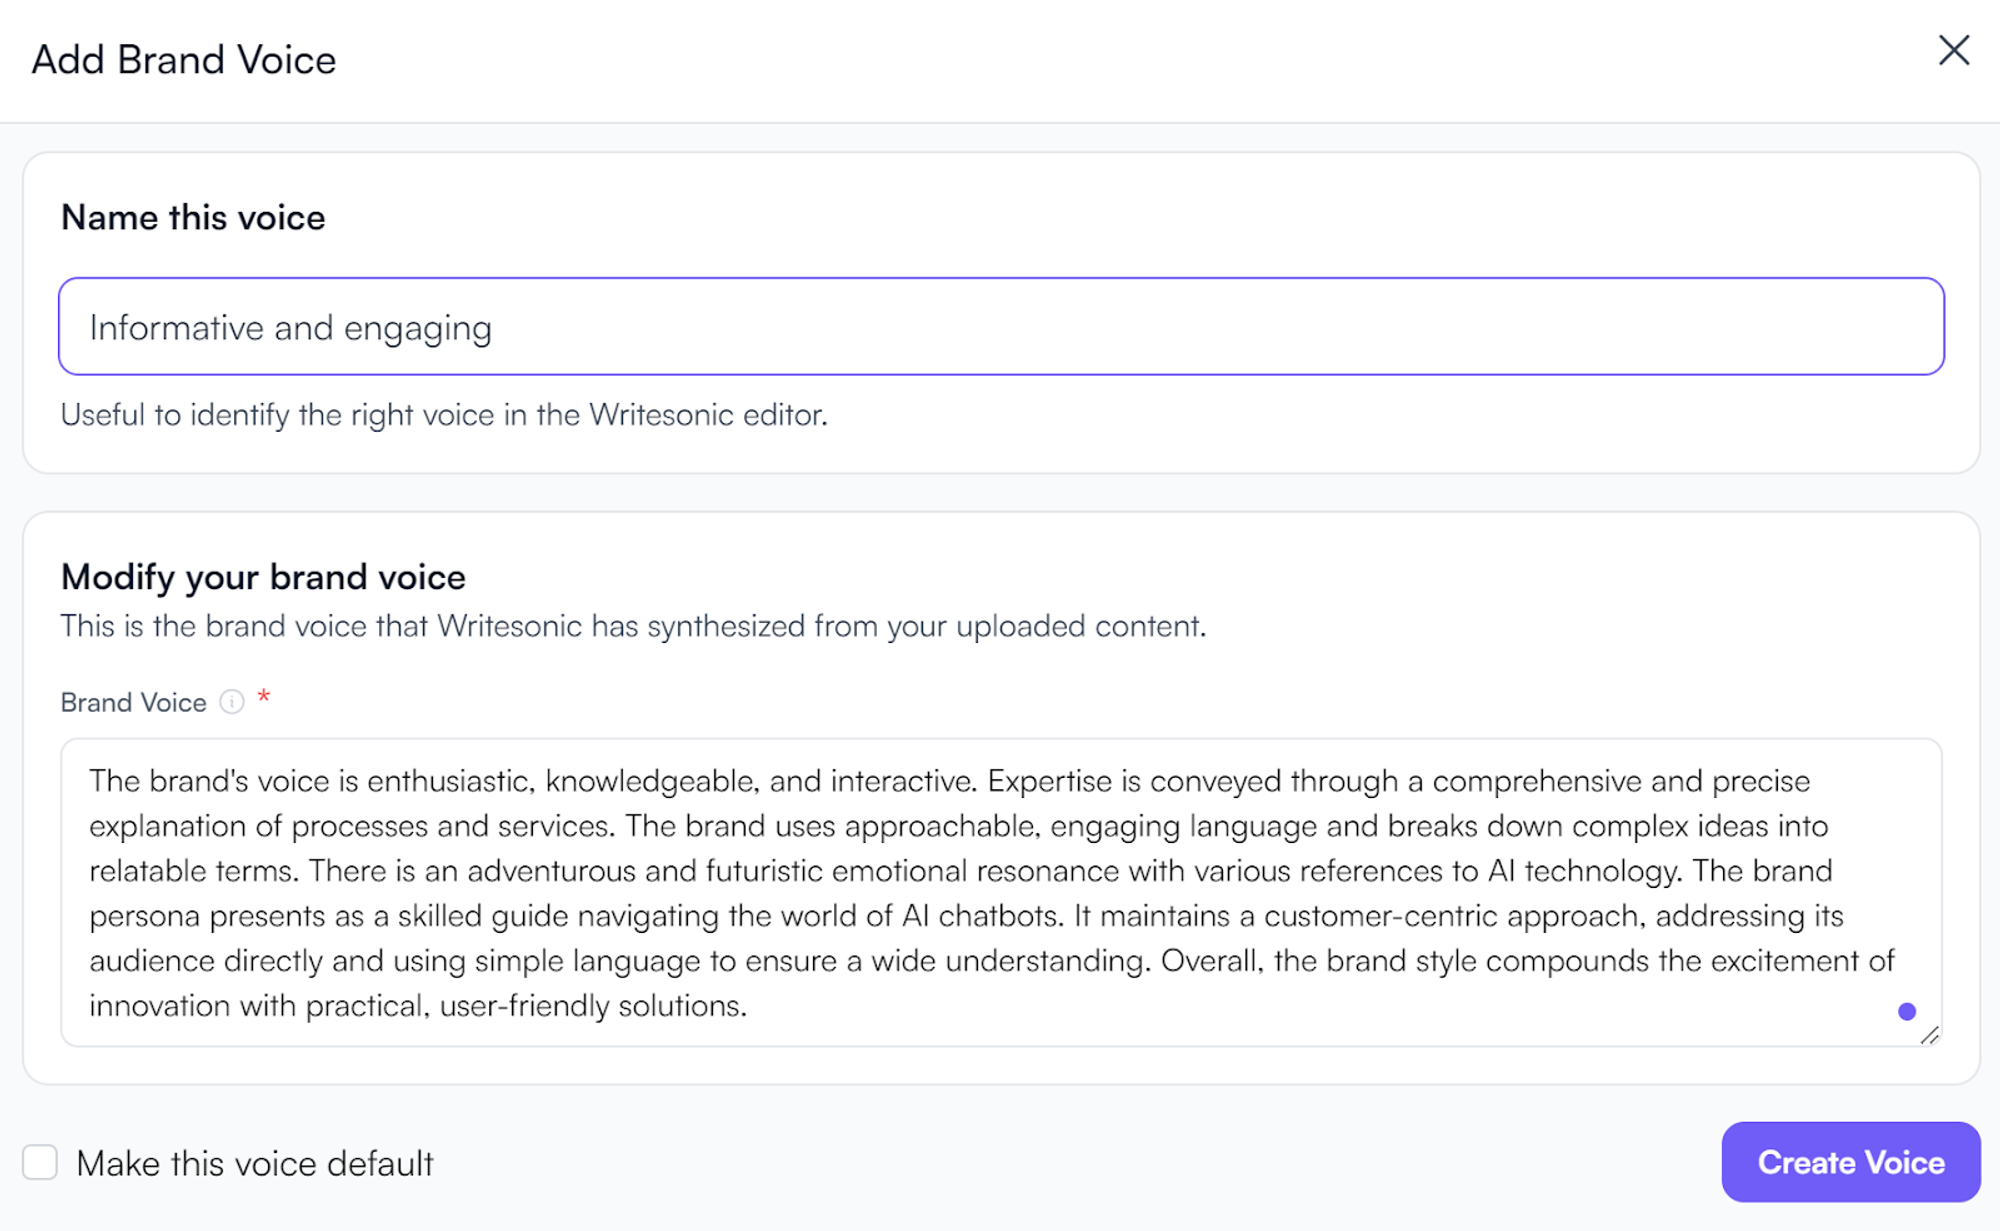Screen dimensions: 2000x1231
Task: Click description about synthesized uploaded content
Action: coord(633,626)
